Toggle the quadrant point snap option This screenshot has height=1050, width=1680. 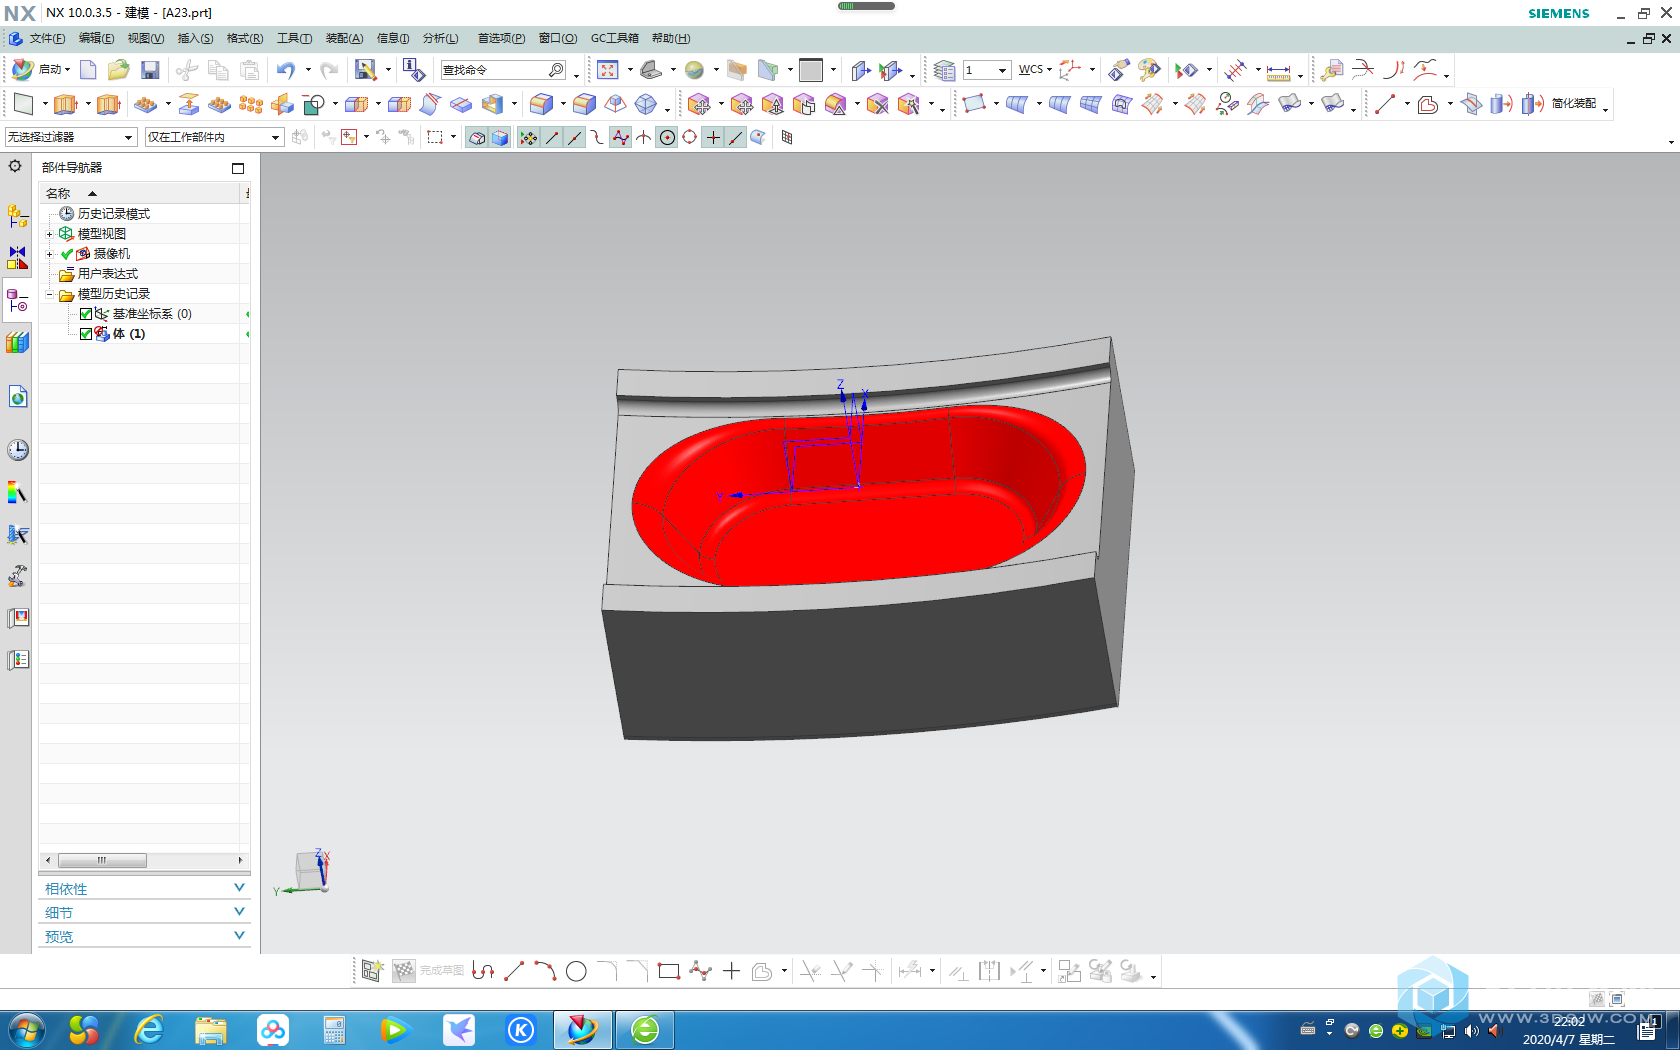689,137
